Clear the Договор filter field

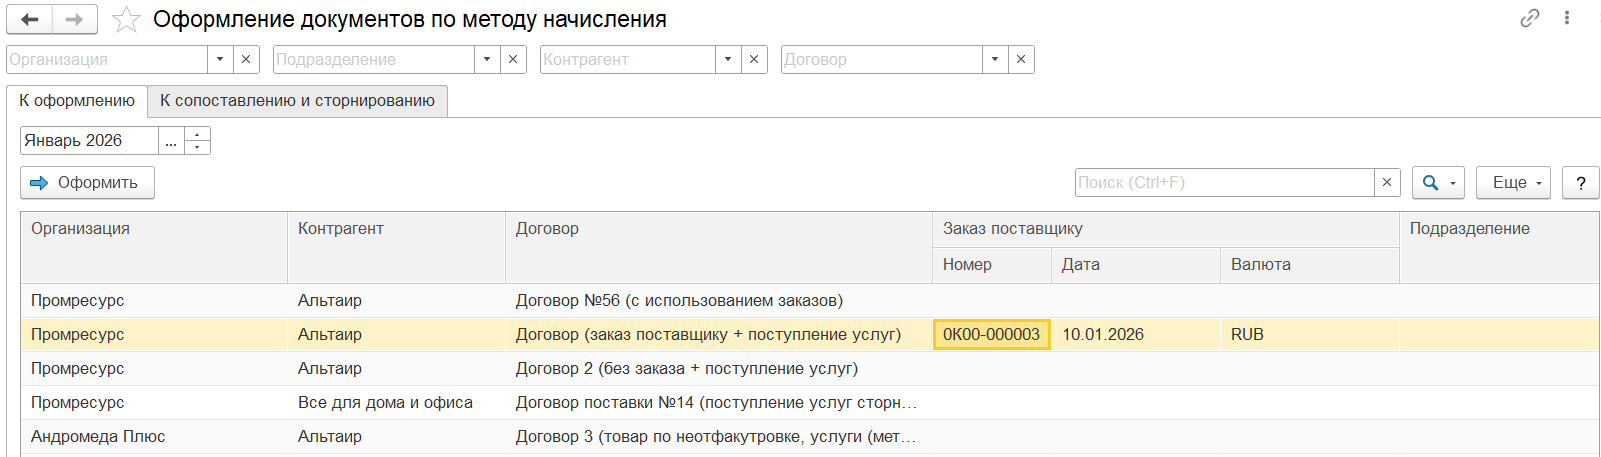pos(1021,60)
